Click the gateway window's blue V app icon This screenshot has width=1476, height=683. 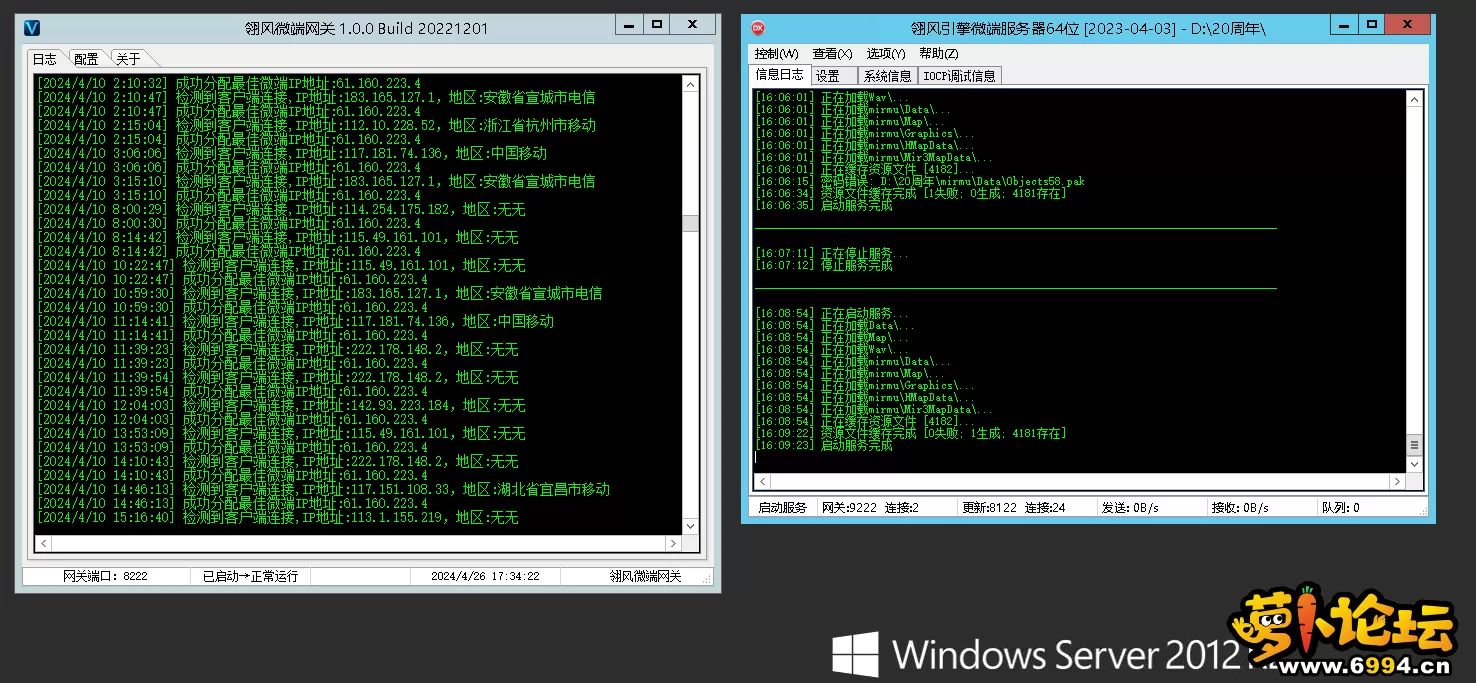[x=32, y=28]
